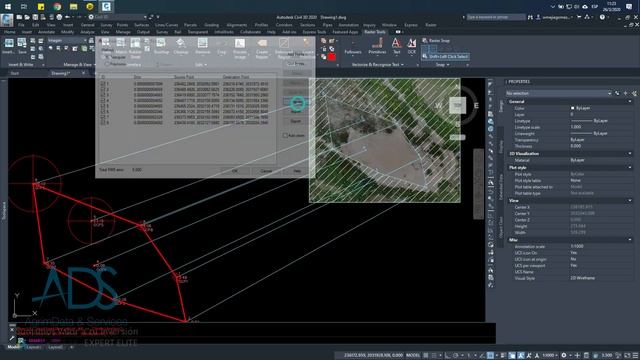
Task: Click the ViewCube top face
Action: tap(458, 105)
